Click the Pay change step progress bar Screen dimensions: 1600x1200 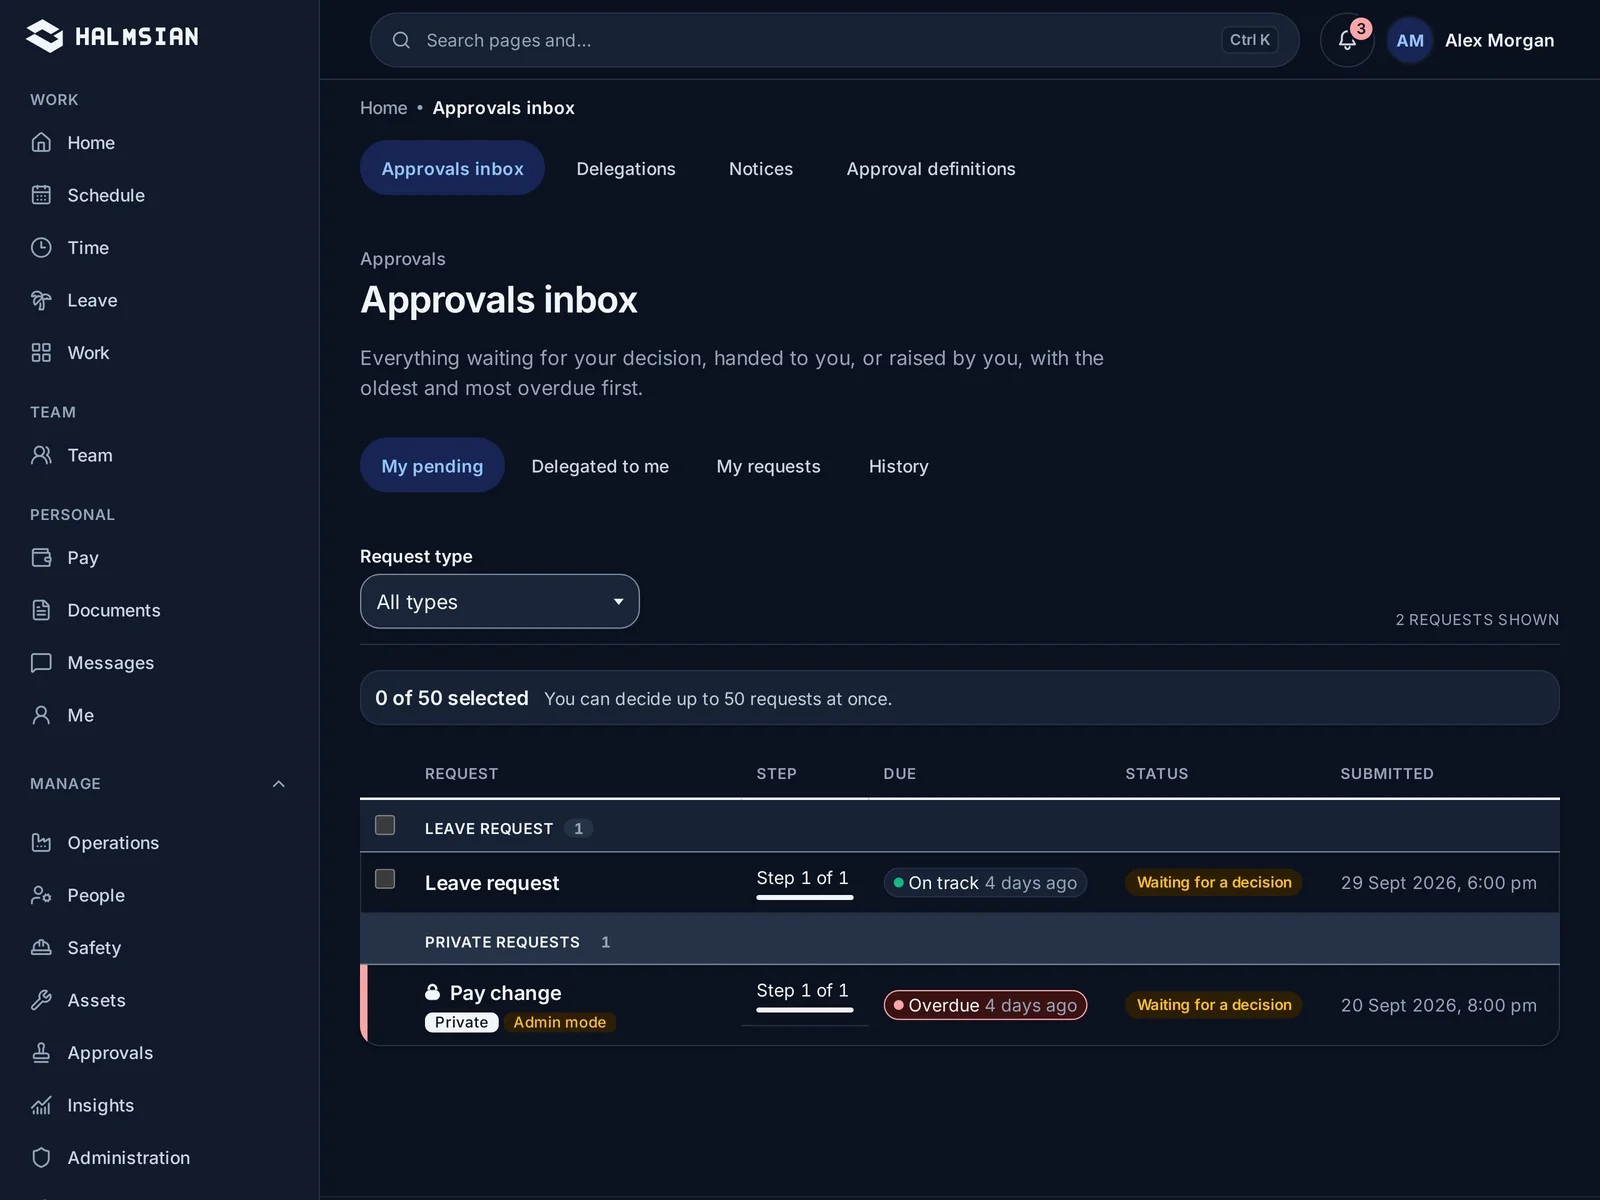pos(805,1010)
